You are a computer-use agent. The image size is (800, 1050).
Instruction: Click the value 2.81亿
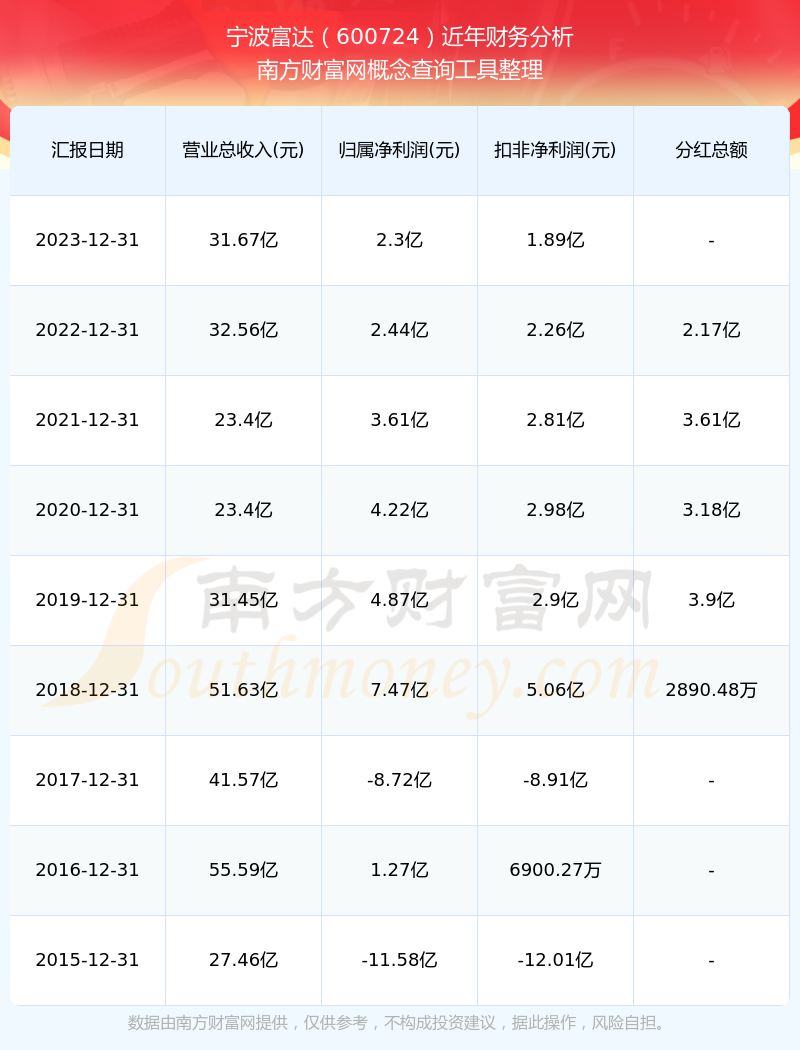(556, 420)
